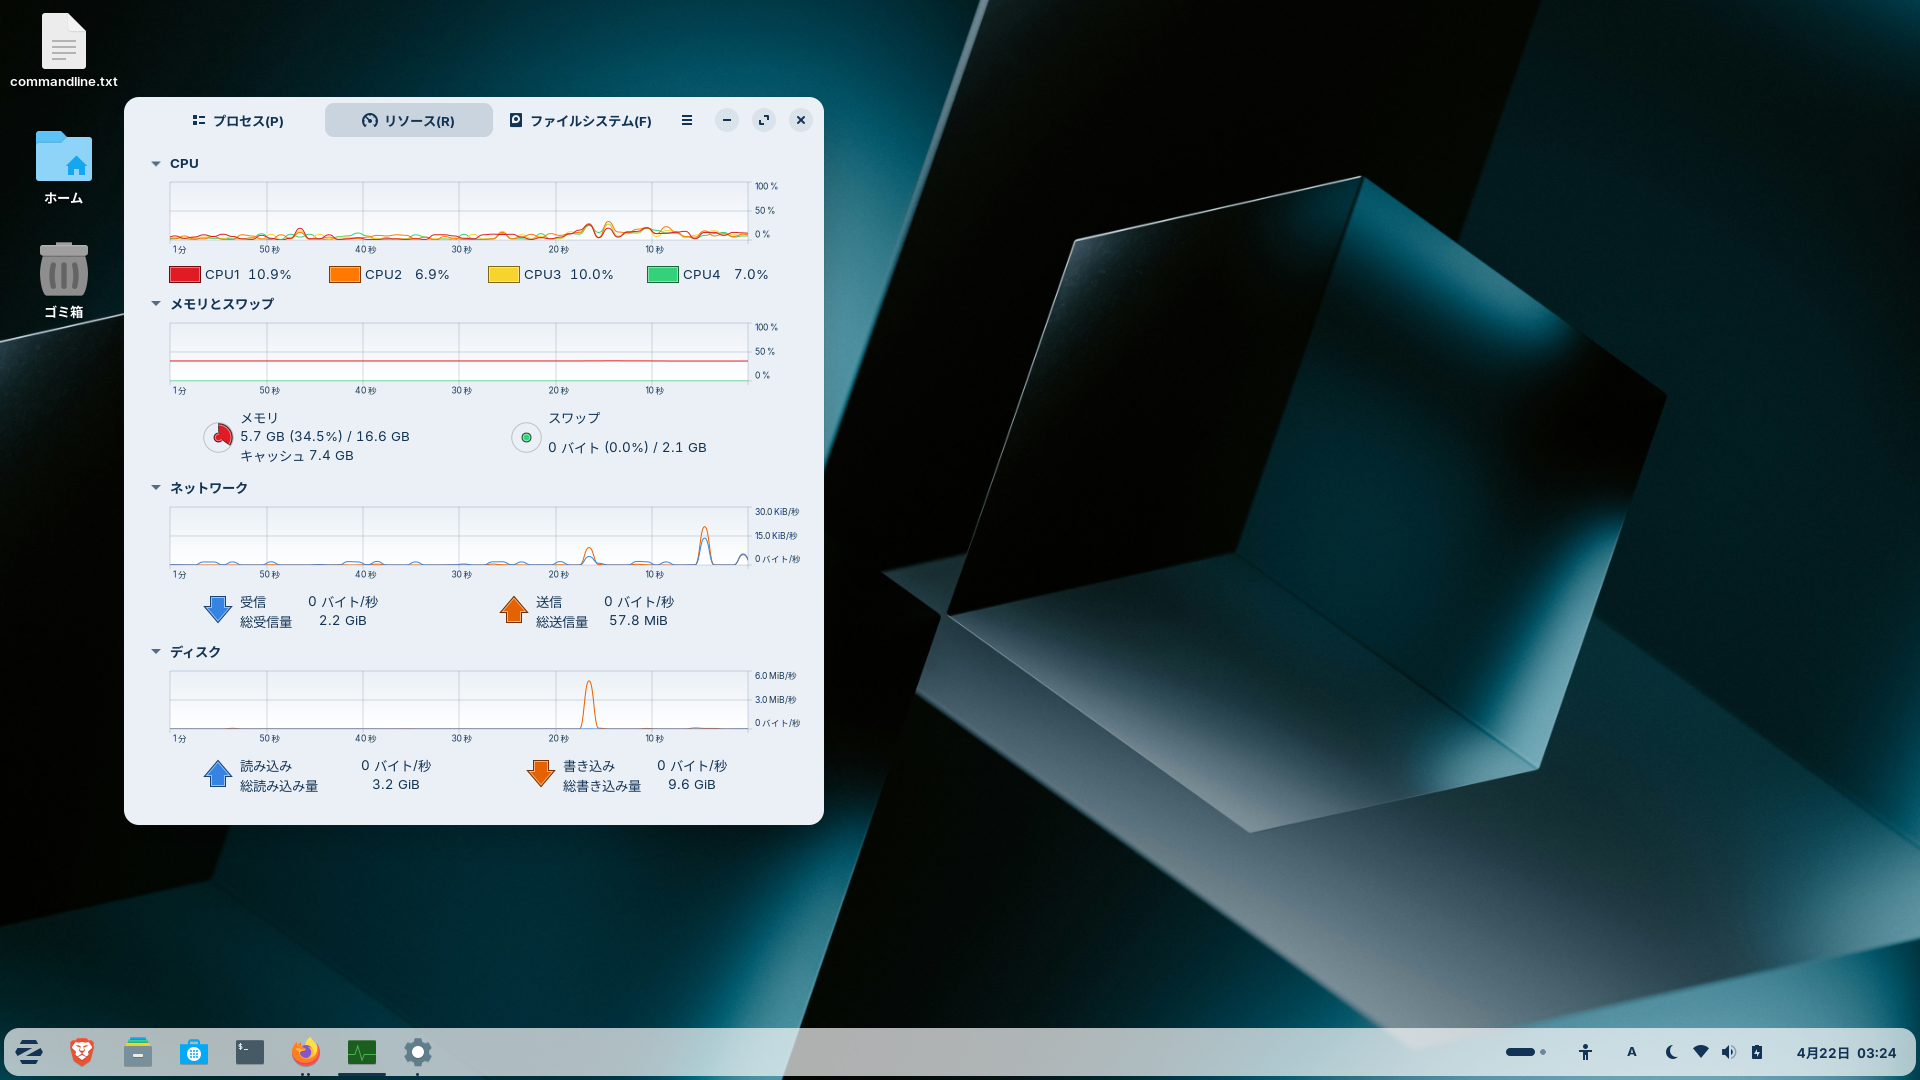This screenshot has width=1920, height=1080.
Task: Collapse the メモリとスワップ section
Action: pyautogui.click(x=156, y=304)
